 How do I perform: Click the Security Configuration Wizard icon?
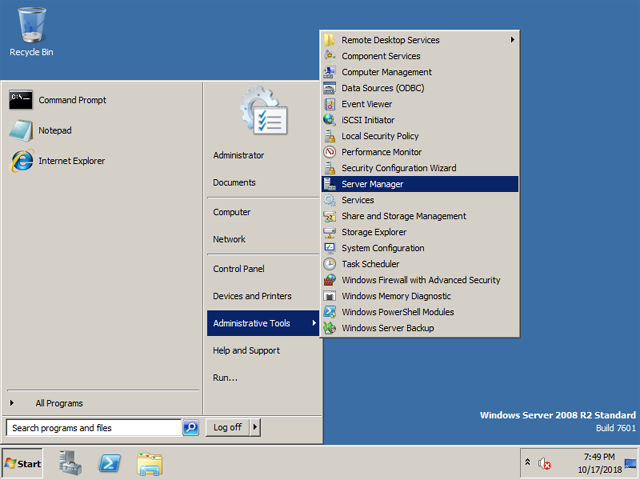point(329,168)
